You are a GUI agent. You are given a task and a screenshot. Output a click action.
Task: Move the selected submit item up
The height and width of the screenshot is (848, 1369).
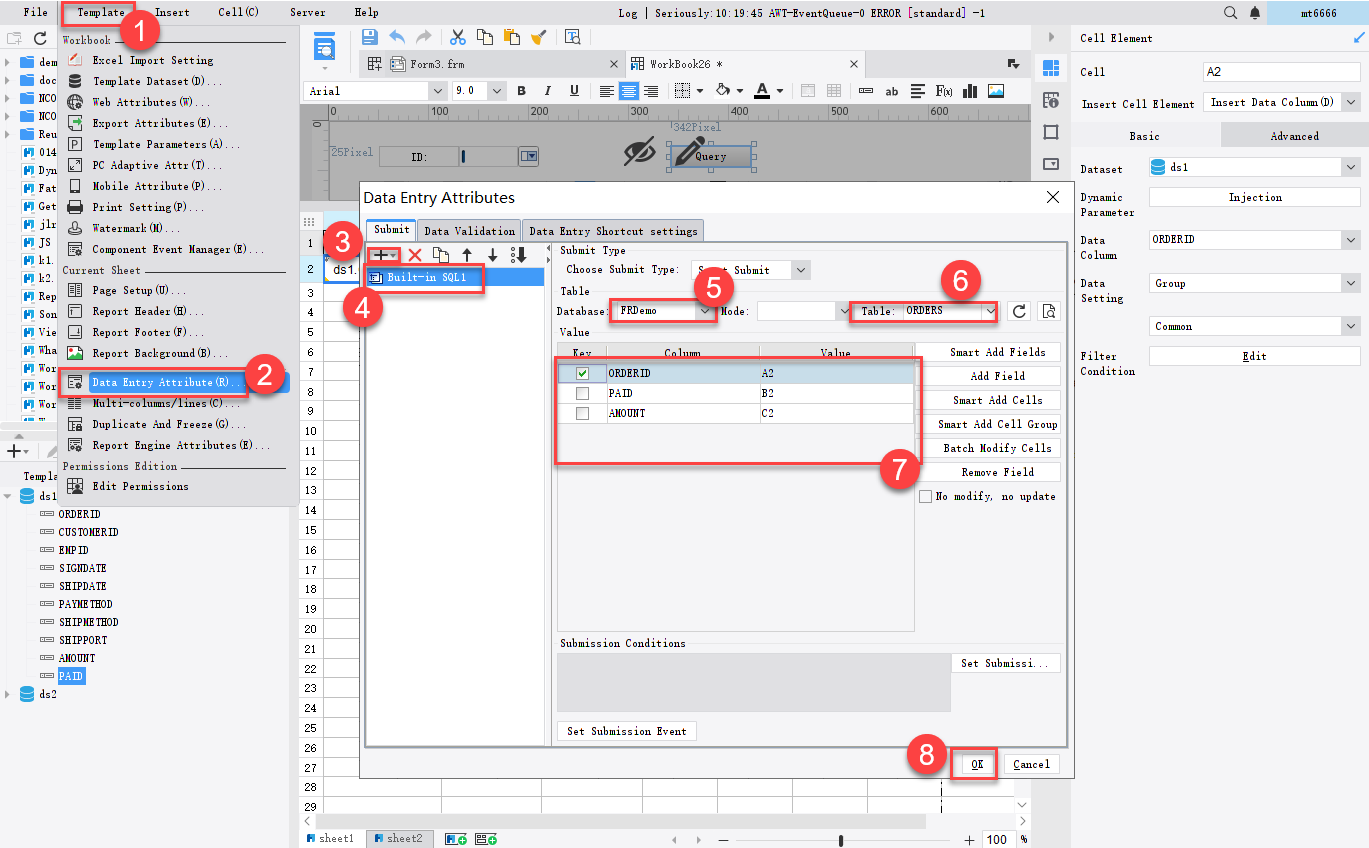coord(466,255)
